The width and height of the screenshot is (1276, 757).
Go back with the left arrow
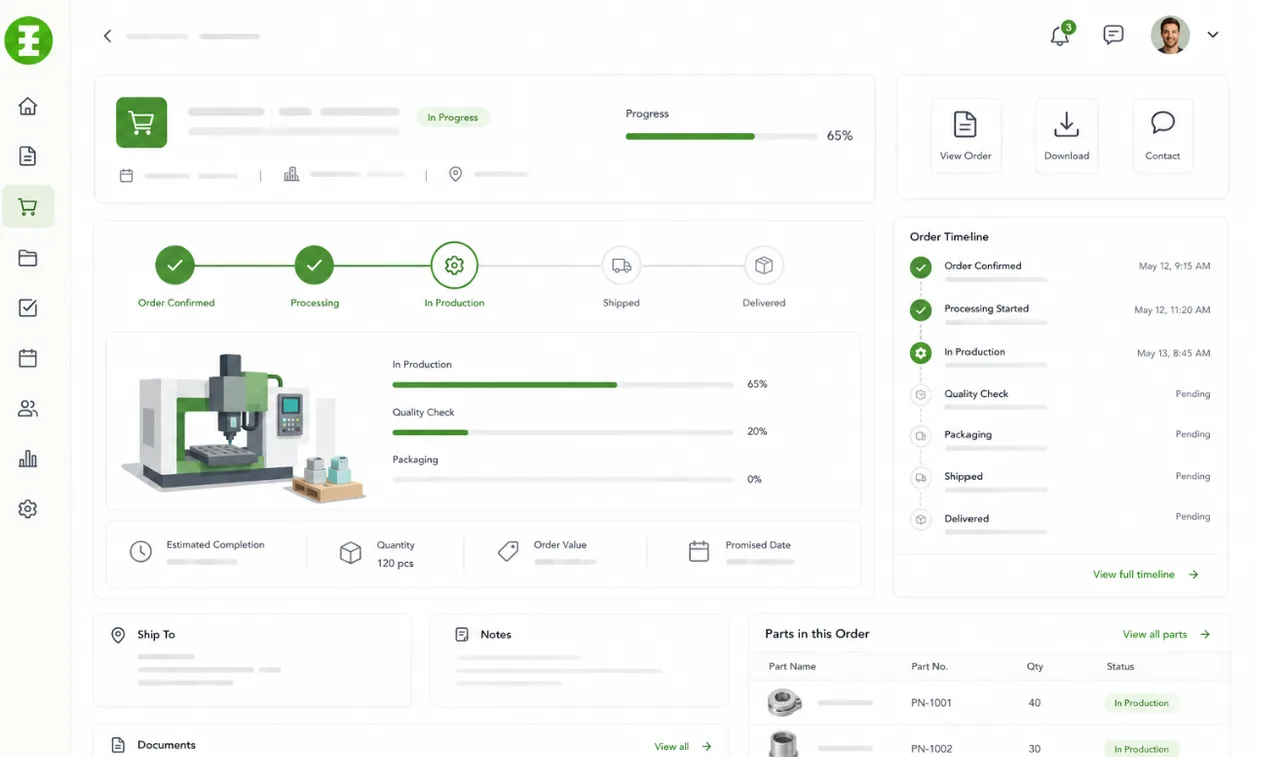click(107, 36)
